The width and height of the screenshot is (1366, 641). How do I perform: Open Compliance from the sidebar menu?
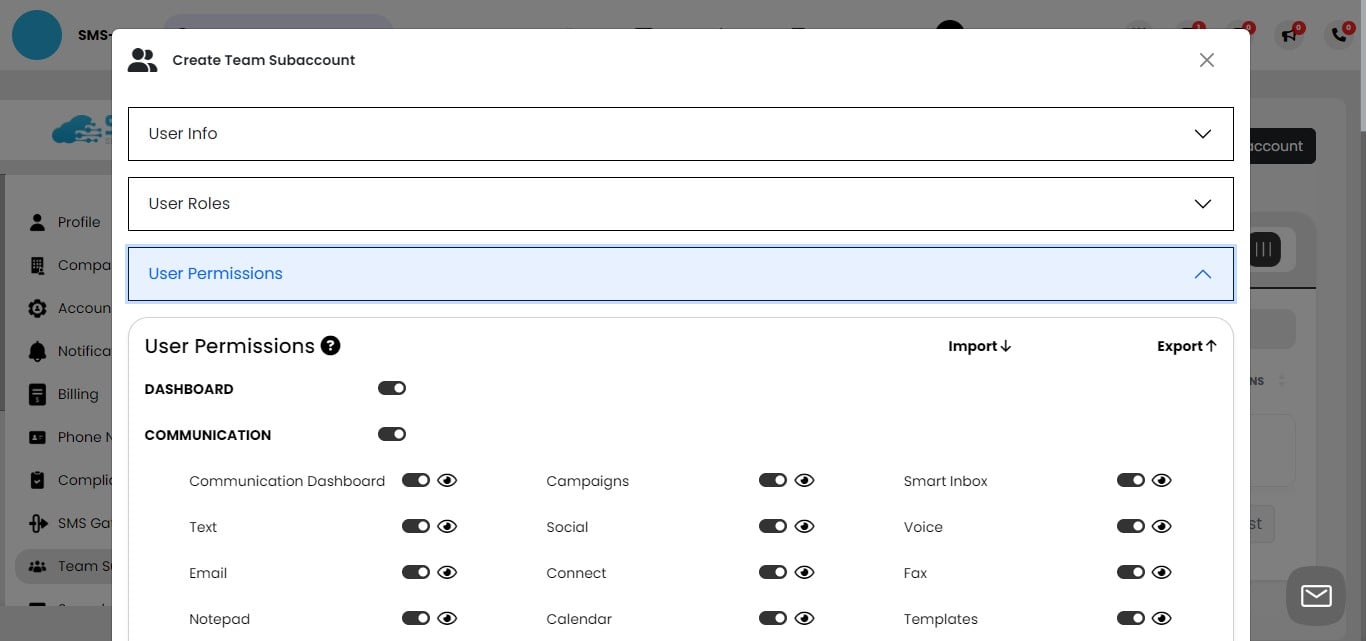(x=37, y=480)
